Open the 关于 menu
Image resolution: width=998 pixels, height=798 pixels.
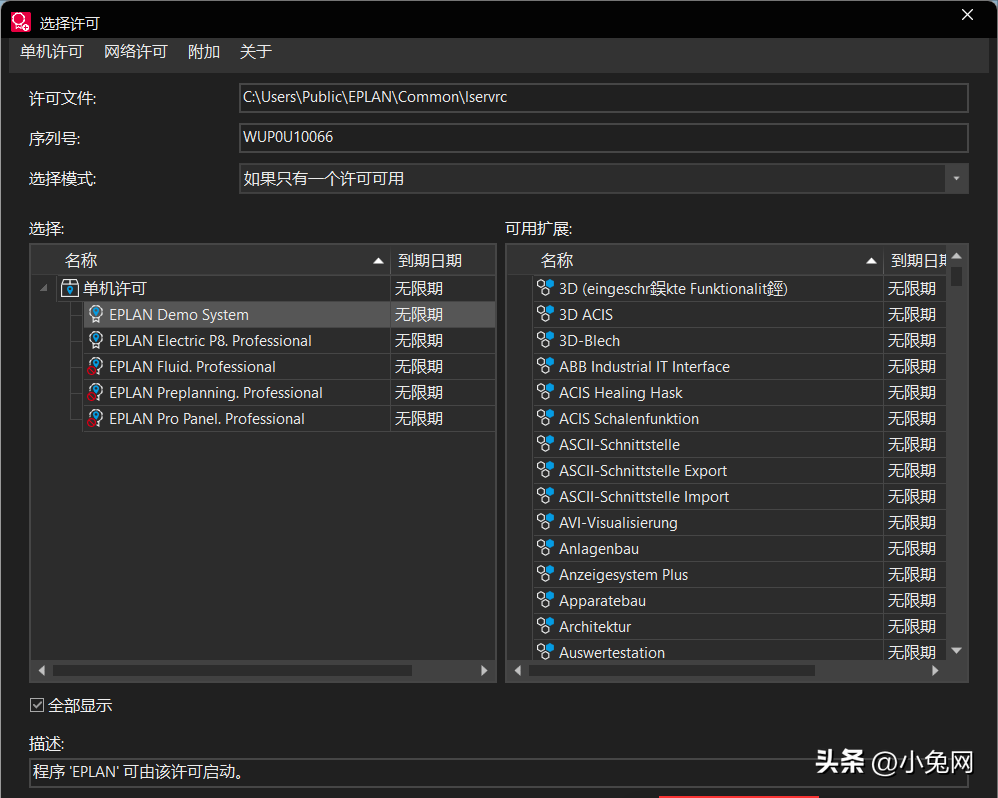point(256,52)
